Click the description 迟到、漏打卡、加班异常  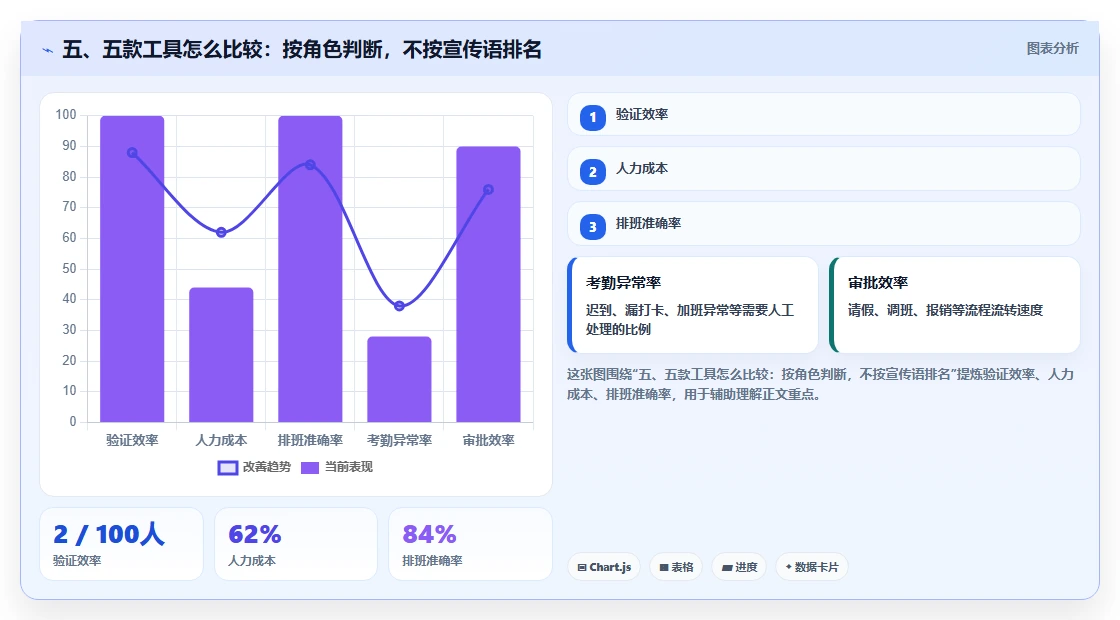tap(690, 319)
